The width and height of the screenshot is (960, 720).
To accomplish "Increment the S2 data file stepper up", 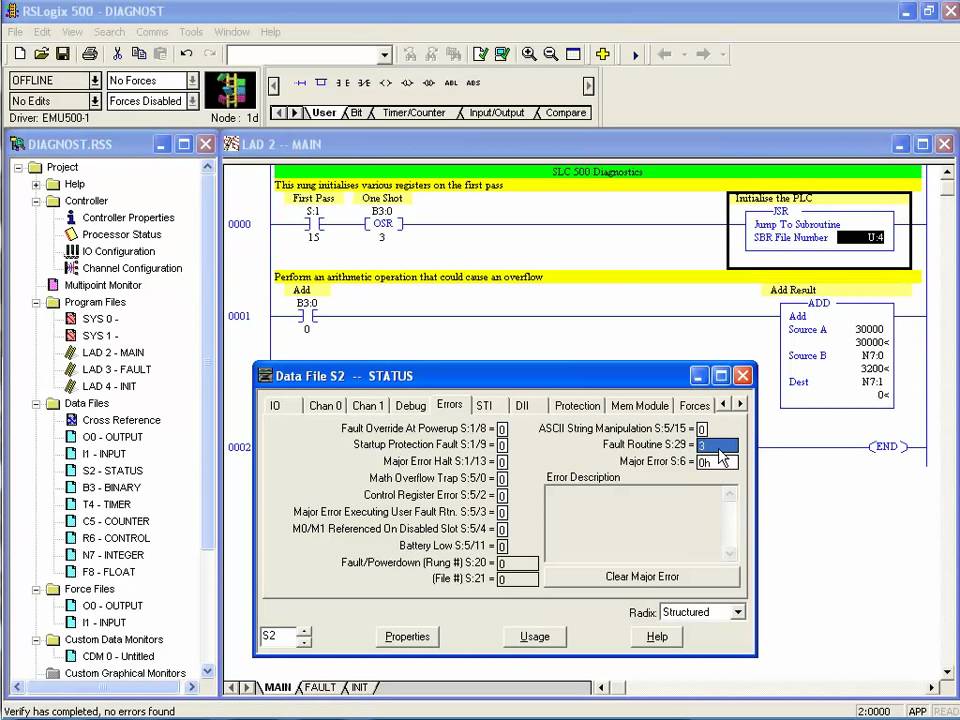I will click(304, 631).
